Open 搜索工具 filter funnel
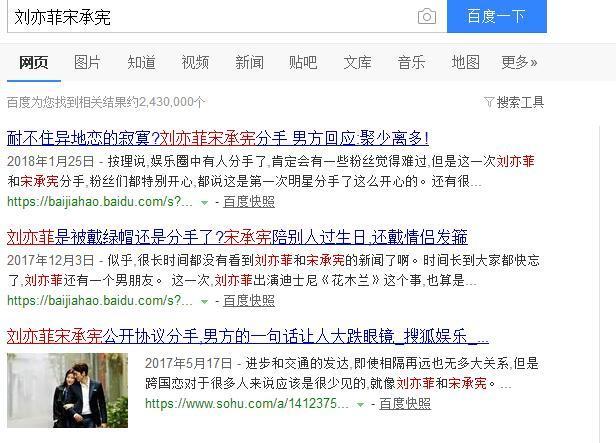This screenshot has width=616, height=443. click(x=514, y=103)
